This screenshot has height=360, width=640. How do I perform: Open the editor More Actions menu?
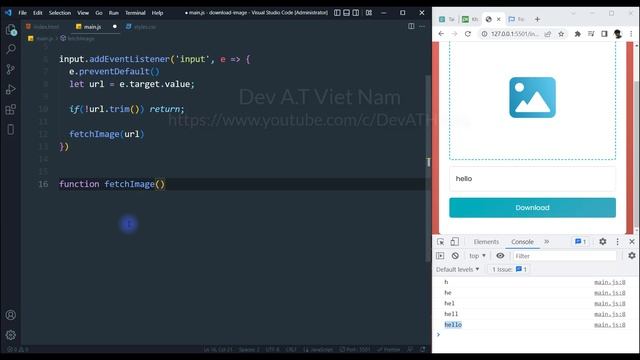(x=422, y=26)
